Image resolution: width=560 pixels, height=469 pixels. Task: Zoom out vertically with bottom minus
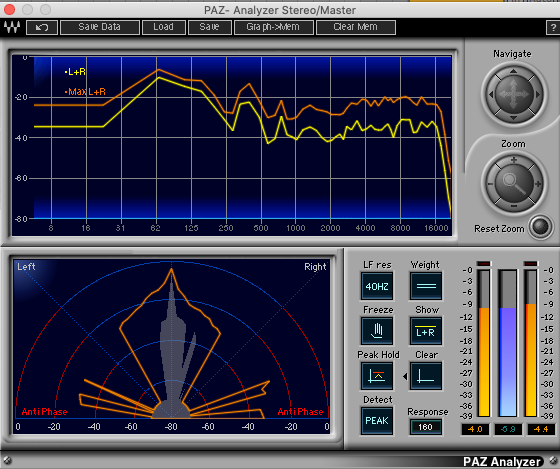click(514, 206)
